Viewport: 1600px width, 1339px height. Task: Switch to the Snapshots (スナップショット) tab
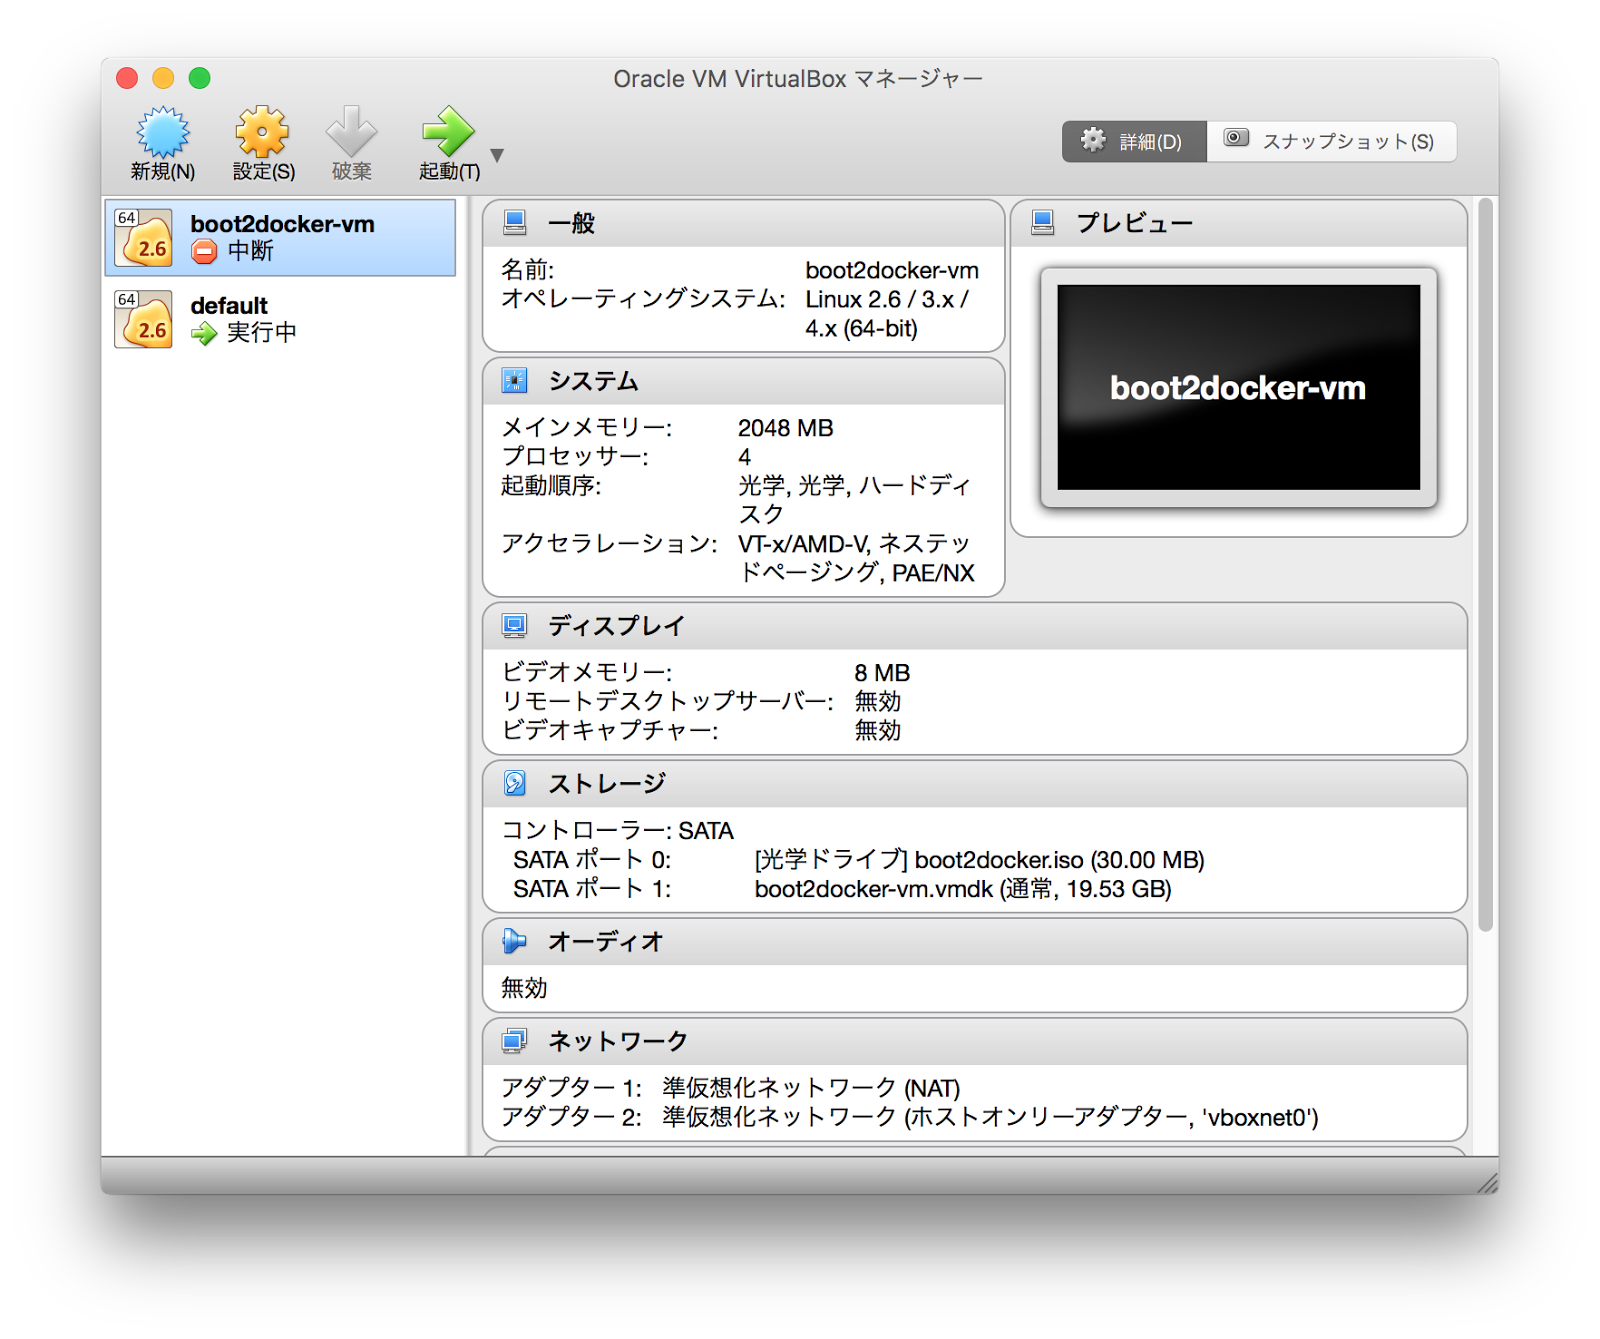(1332, 141)
